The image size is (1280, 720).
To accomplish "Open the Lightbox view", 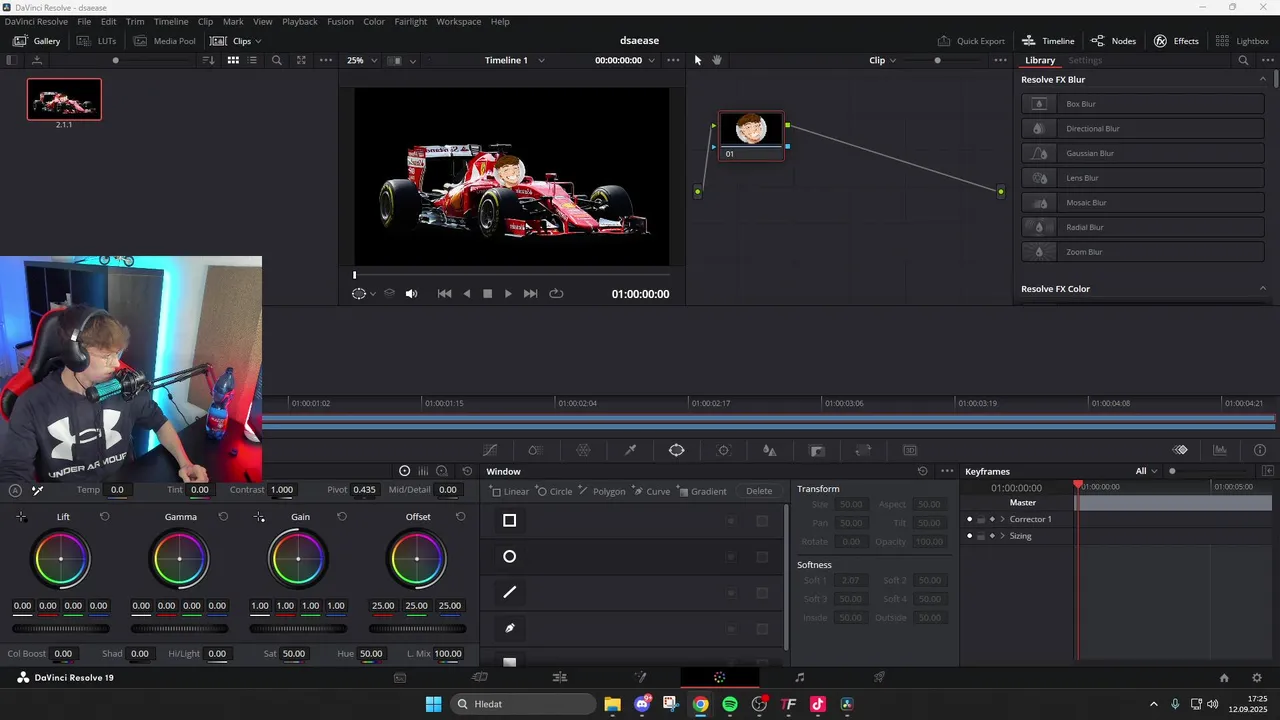I will click(1242, 41).
